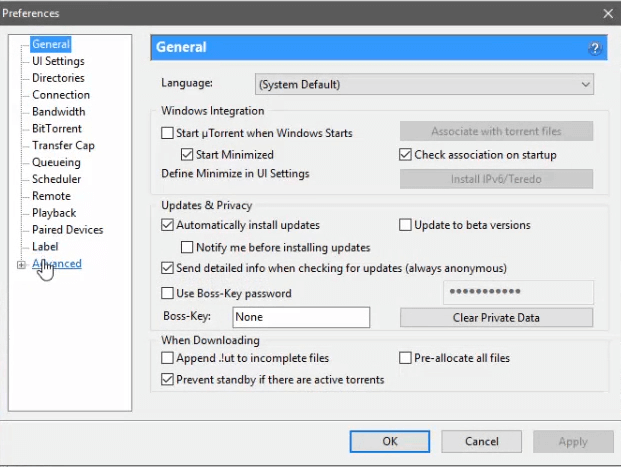The image size is (621, 467).
Task: Open UI Settings category
Action: (58, 61)
